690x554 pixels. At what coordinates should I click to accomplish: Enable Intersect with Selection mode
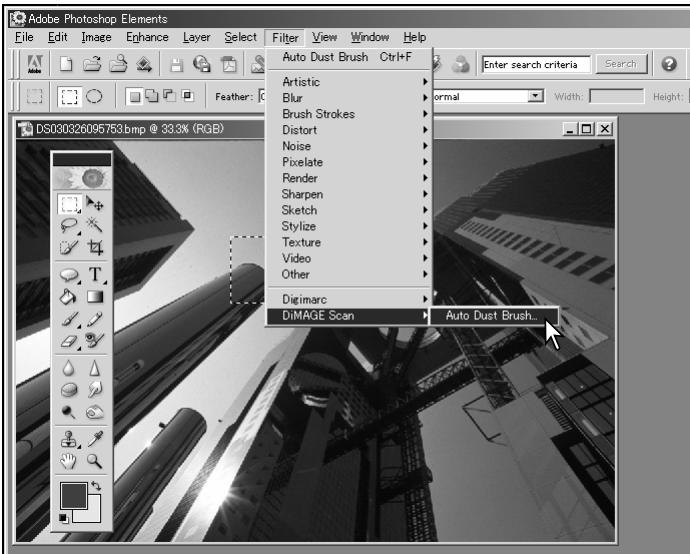[x=188, y=95]
